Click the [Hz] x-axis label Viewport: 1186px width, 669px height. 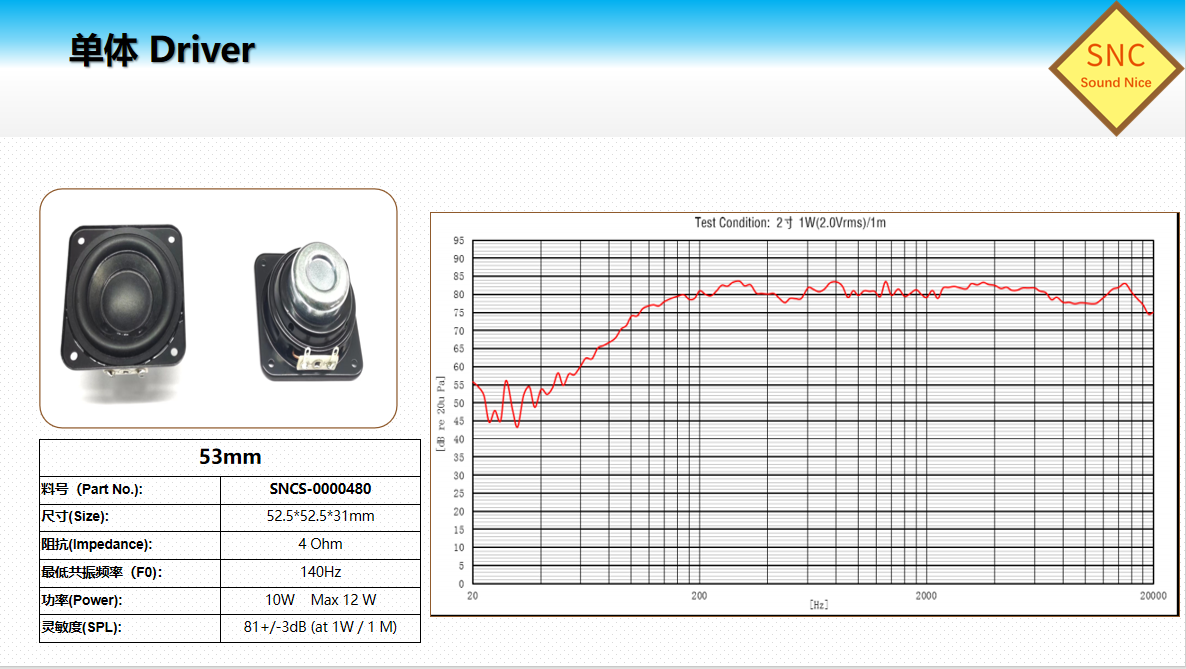pyautogui.click(x=818, y=605)
